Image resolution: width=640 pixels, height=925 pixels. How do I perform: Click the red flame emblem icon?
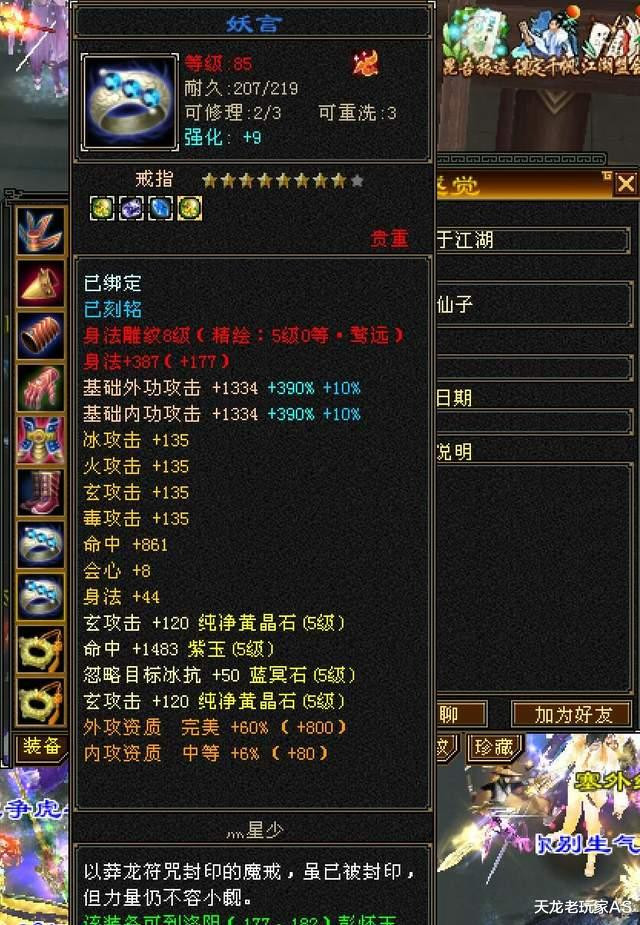[x=365, y=64]
